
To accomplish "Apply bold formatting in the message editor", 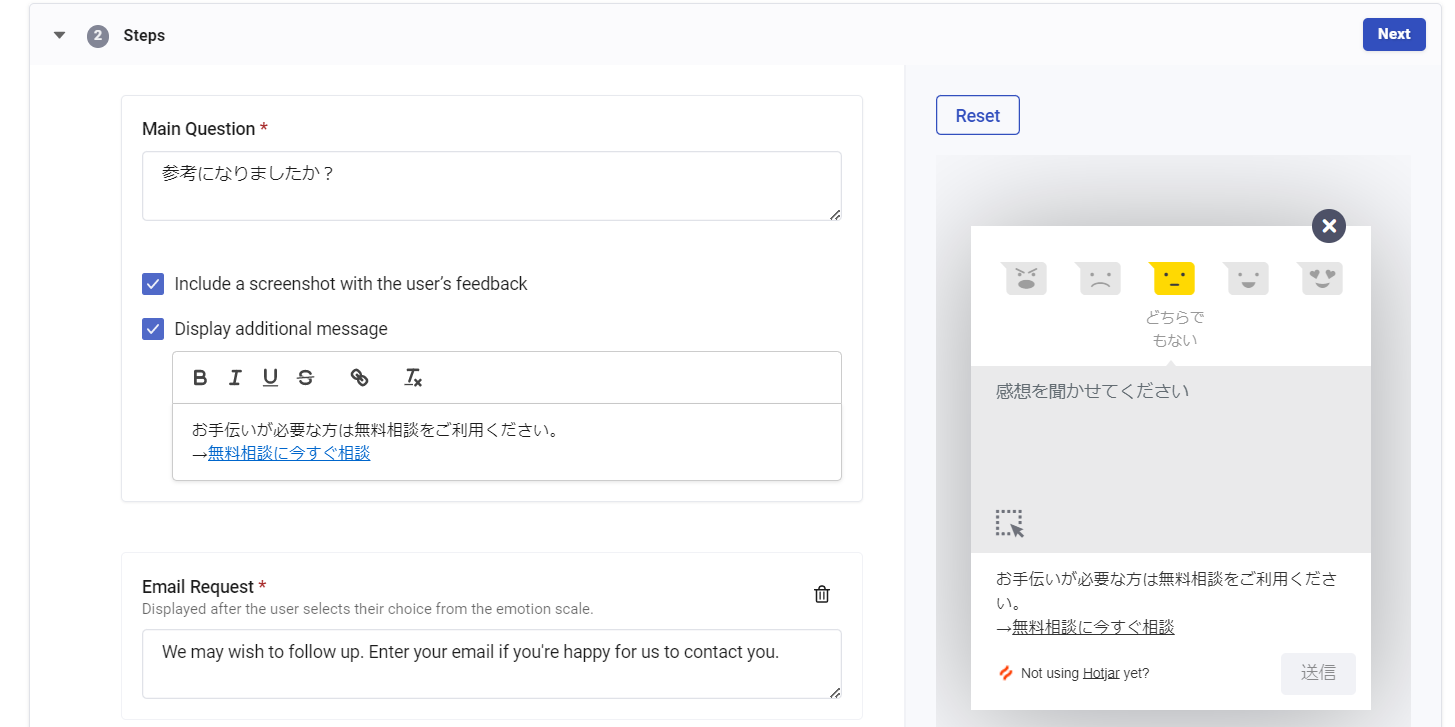I will pos(199,377).
